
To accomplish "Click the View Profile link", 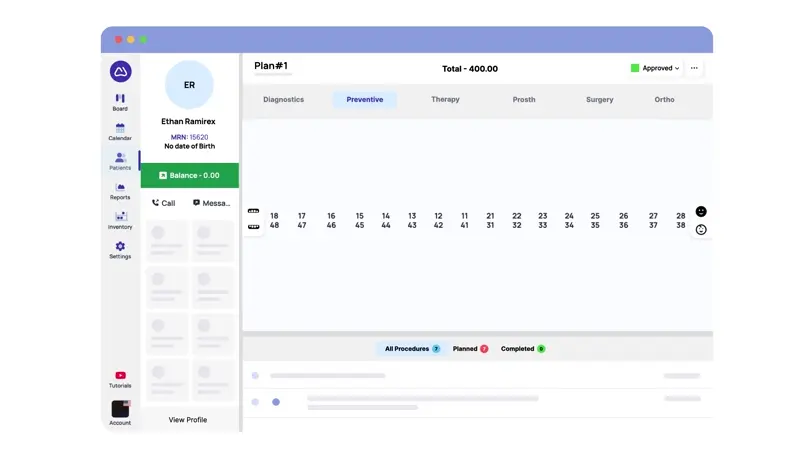I will (188, 420).
